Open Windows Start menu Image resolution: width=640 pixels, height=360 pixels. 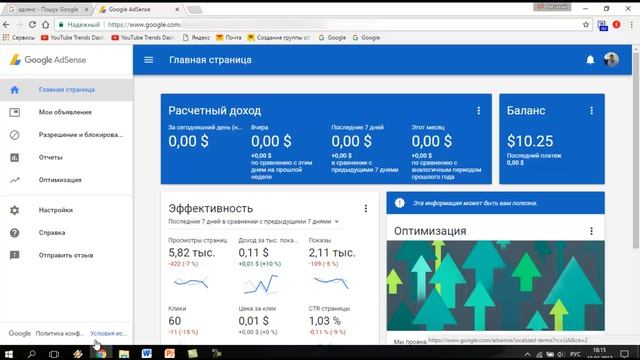(x=9, y=354)
